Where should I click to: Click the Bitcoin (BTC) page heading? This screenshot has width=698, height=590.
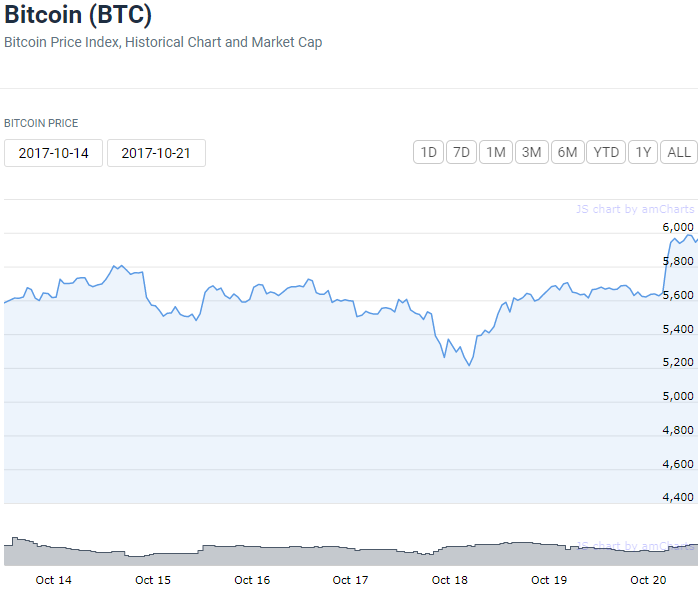[78, 14]
